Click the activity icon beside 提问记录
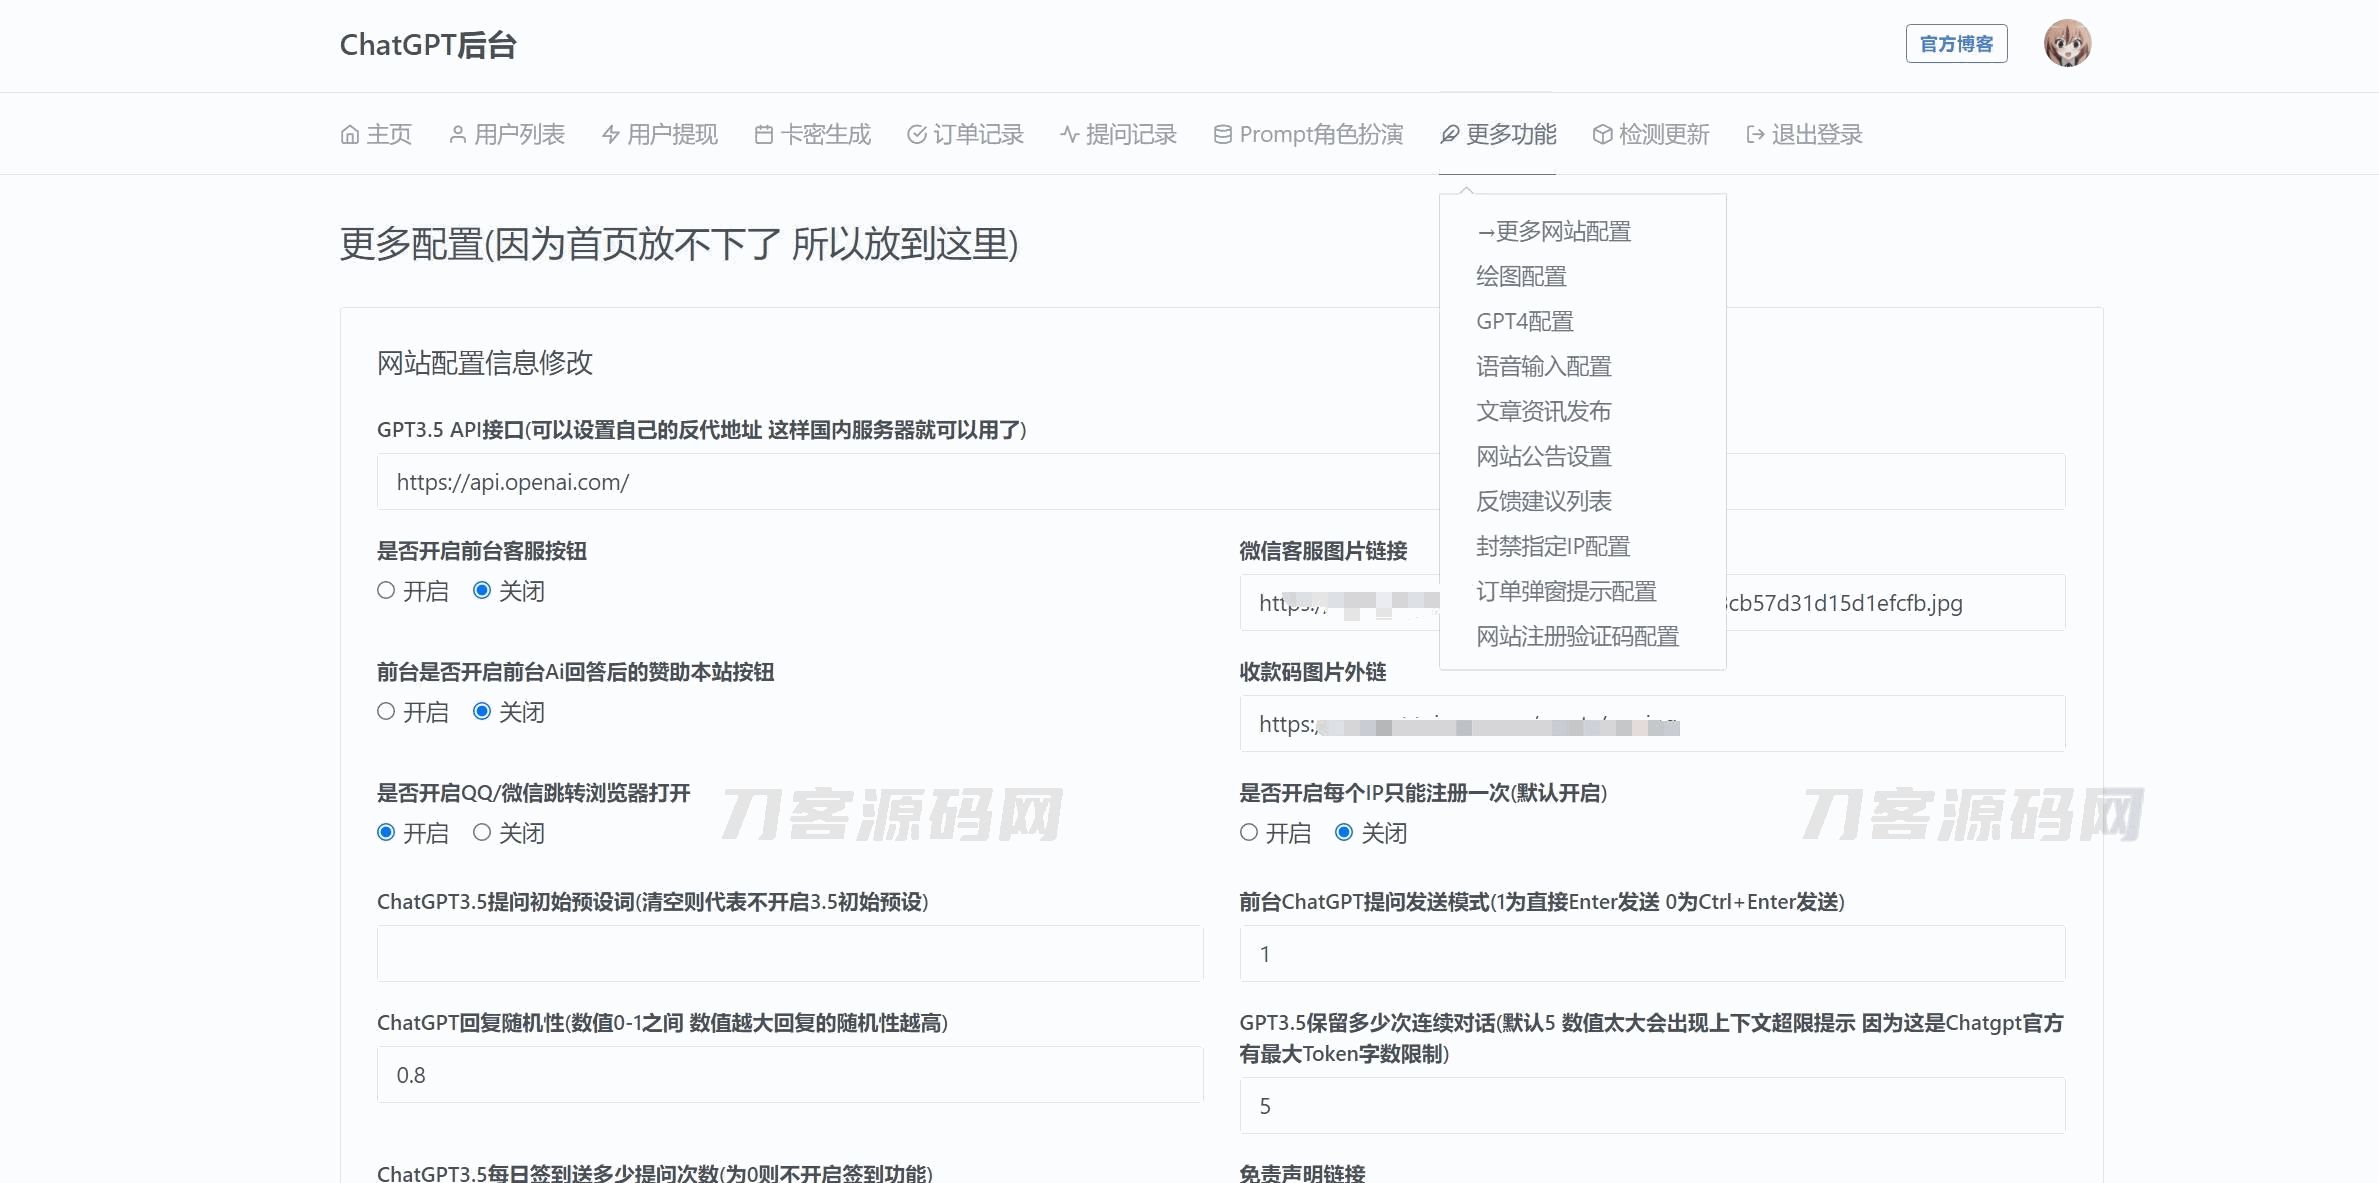This screenshot has height=1183, width=2379. pos(1069,134)
